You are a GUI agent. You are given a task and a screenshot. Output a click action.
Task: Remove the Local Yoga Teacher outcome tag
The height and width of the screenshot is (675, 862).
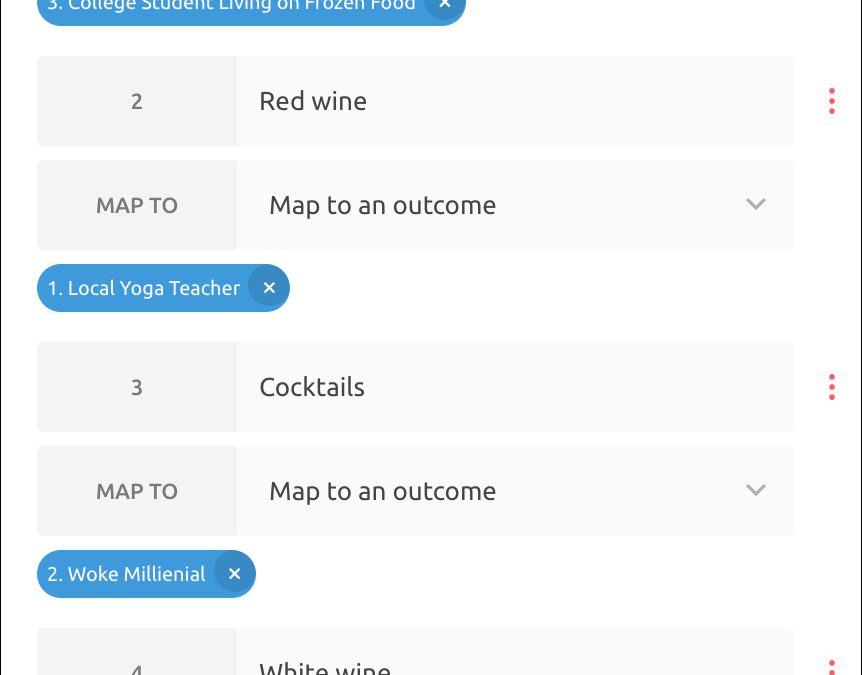pos(268,288)
